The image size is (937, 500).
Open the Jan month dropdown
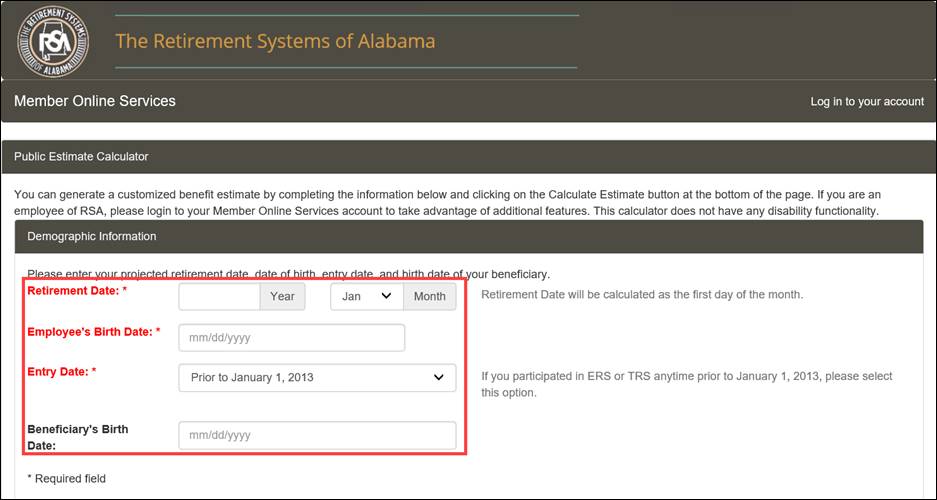(366, 297)
